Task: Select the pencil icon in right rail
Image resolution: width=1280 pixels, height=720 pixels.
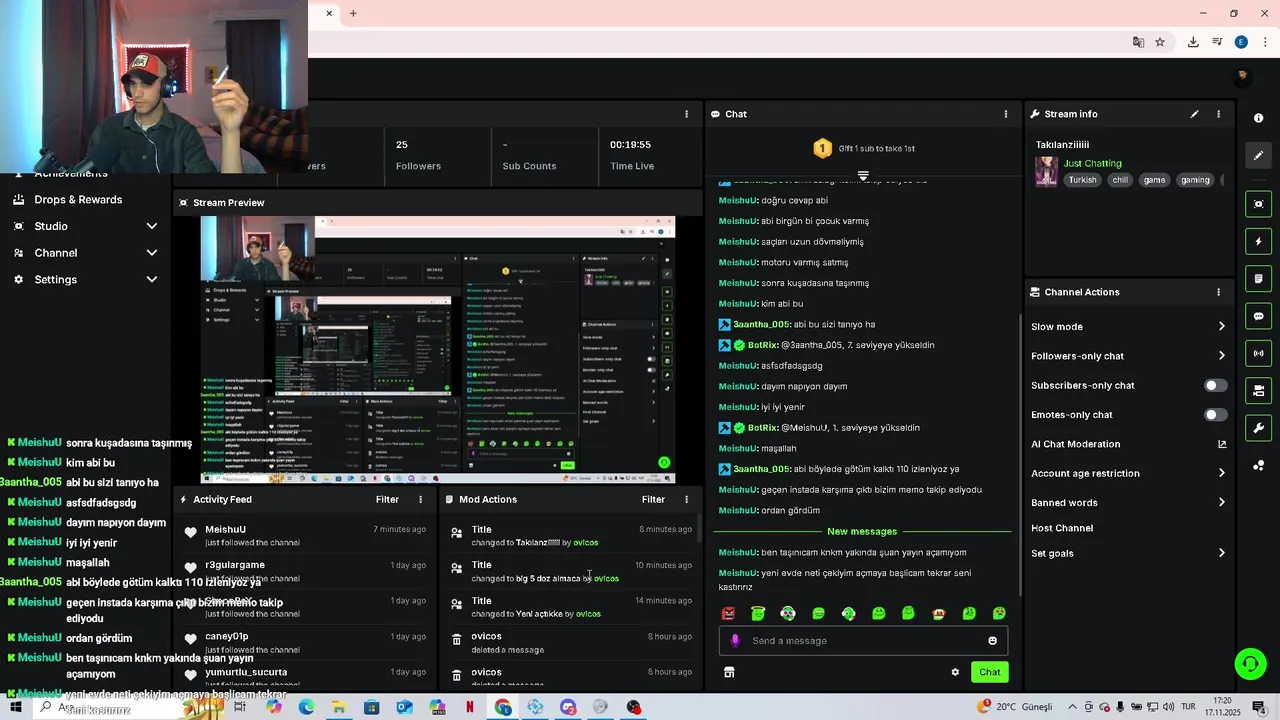Action: tap(1258, 155)
